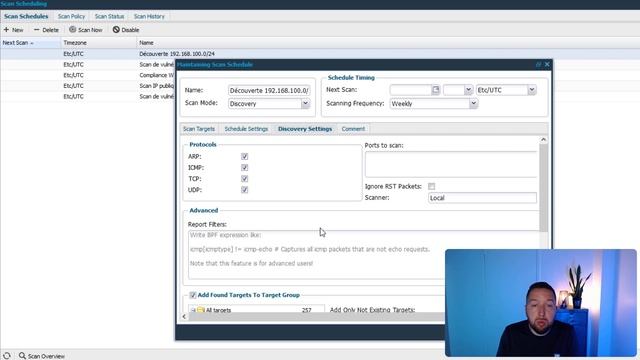Click the refresh icon in status bar
This screenshot has height=360, width=640.
pos(7,356)
